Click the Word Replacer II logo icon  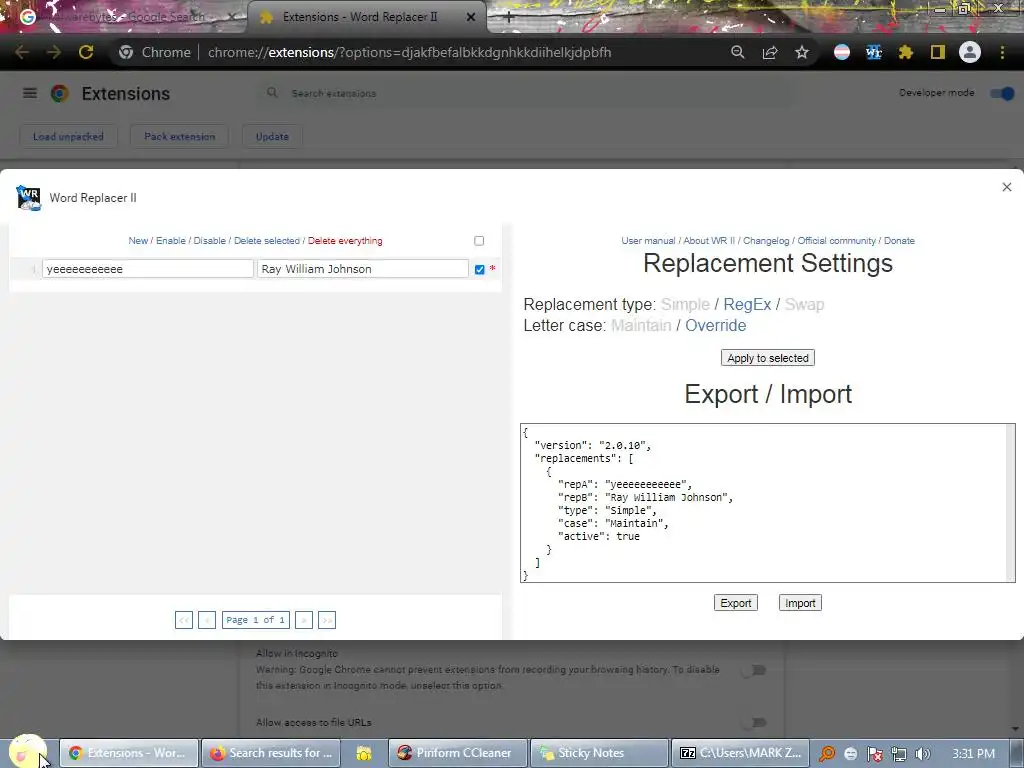pyautogui.click(x=29, y=198)
